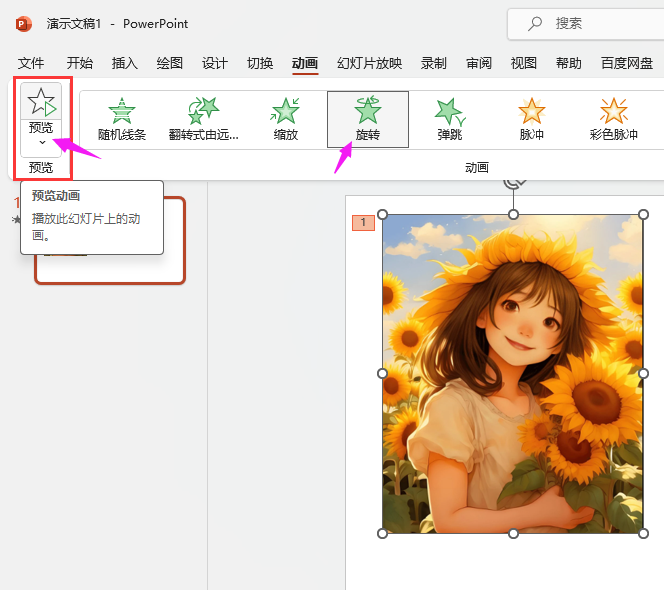The height and width of the screenshot is (590, 664).
Task: Open the Help (帮助) tab
Action: click(x=569, y=63)
